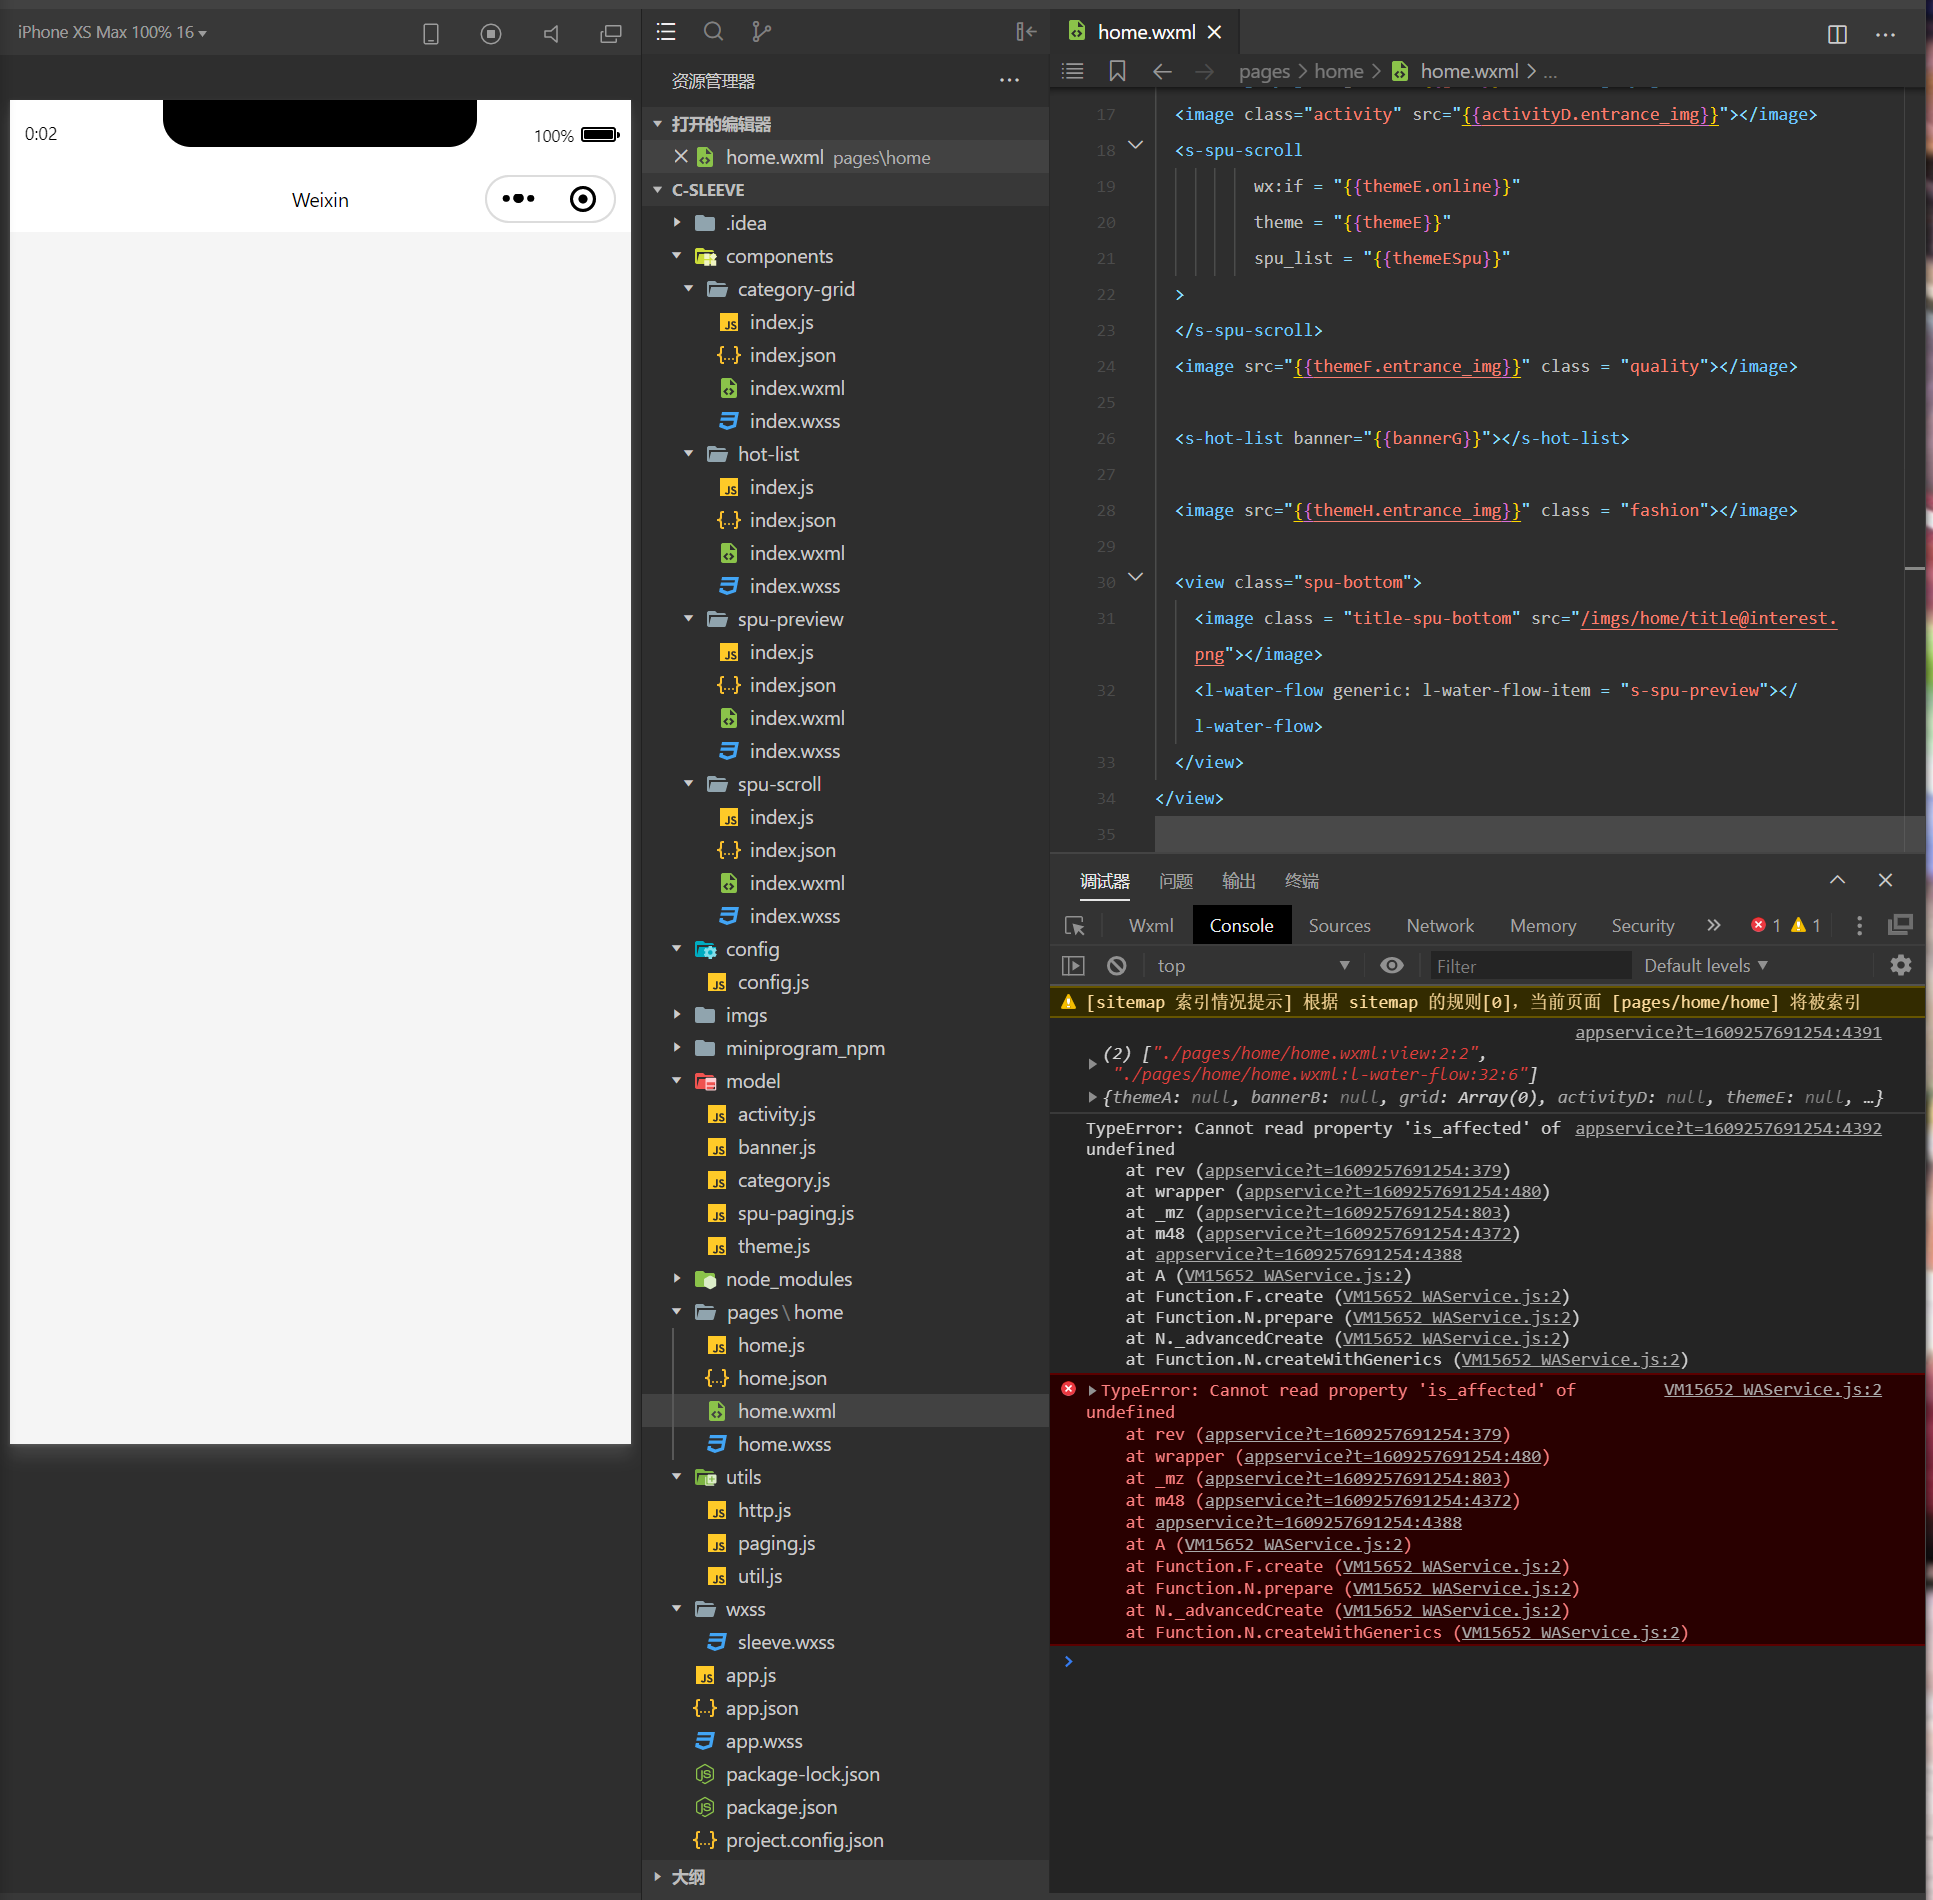This screenshot has width=1933, height=1900.
Task: Open the 问题 problems tab
Action: 1176,881
